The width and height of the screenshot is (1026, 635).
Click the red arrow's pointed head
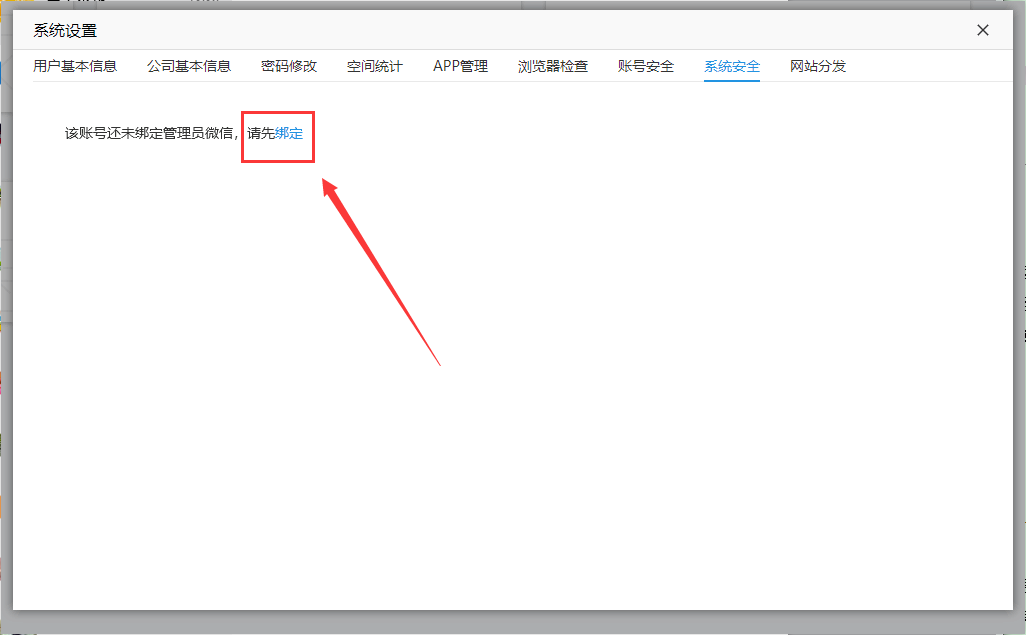click(x=325, y=183)
